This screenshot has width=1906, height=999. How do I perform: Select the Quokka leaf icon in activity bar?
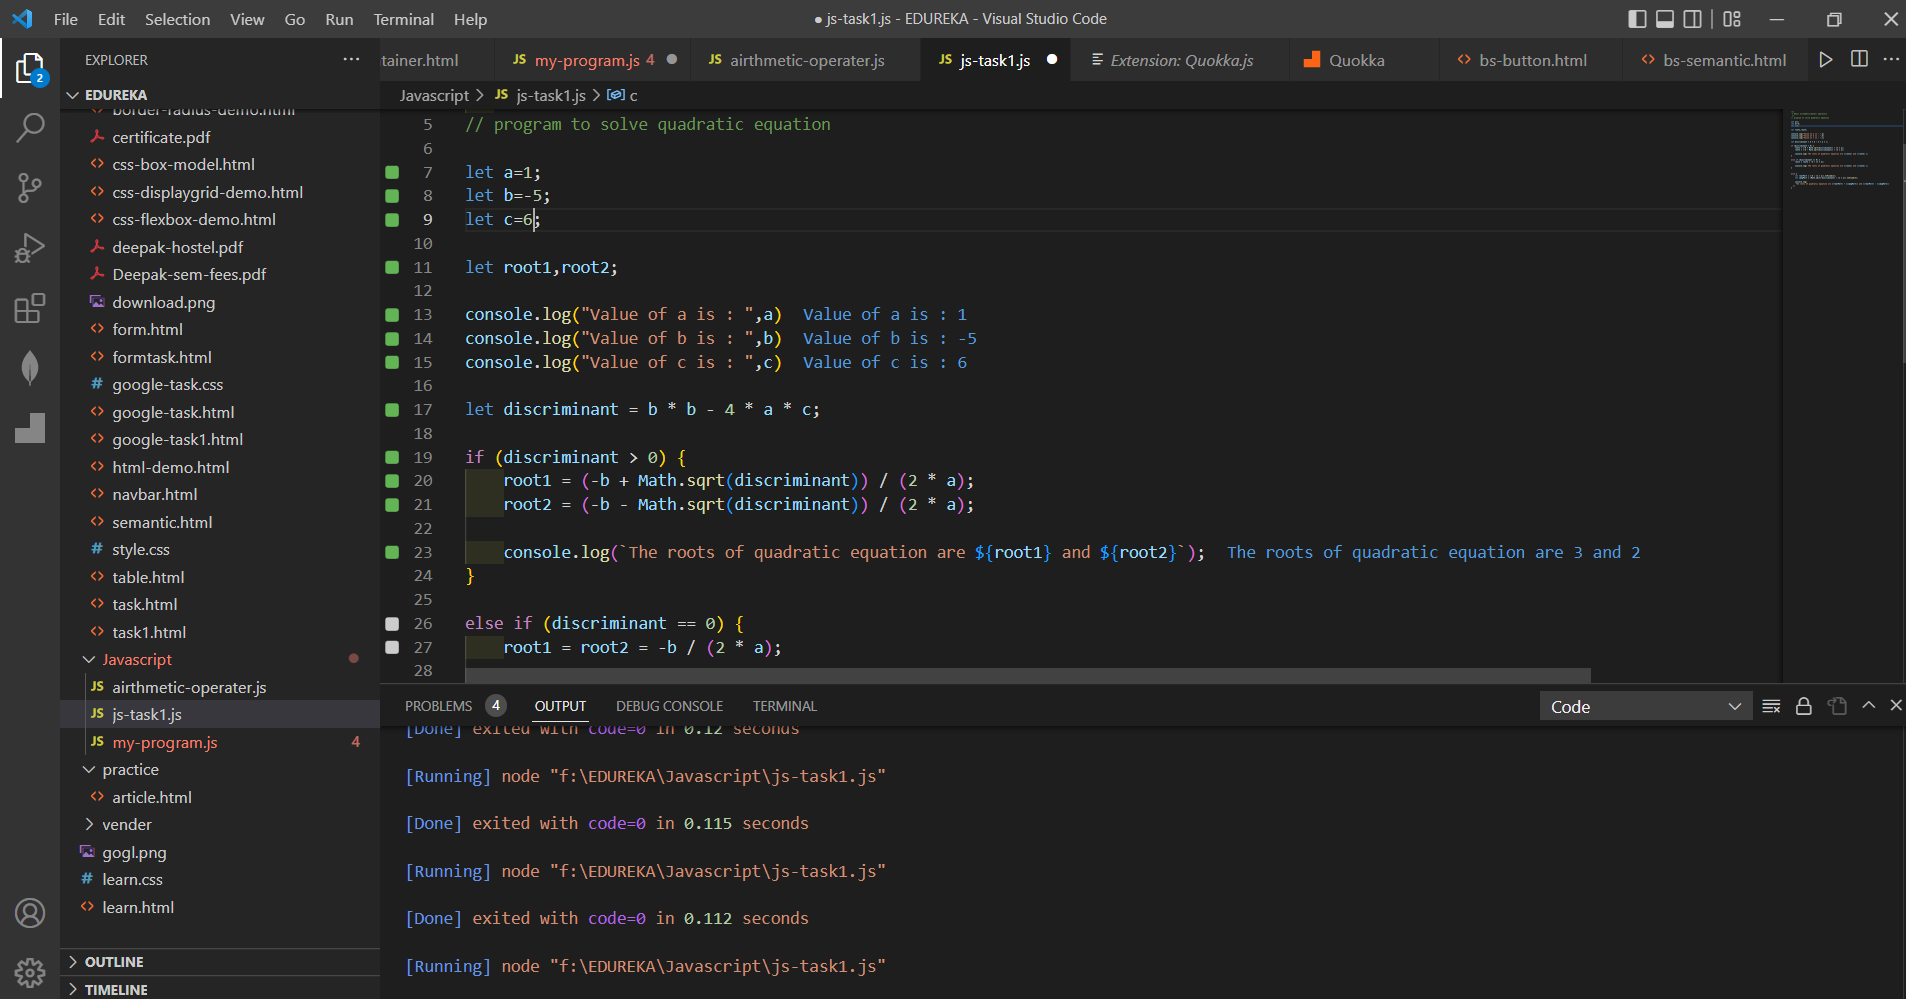tap(30, 368)
